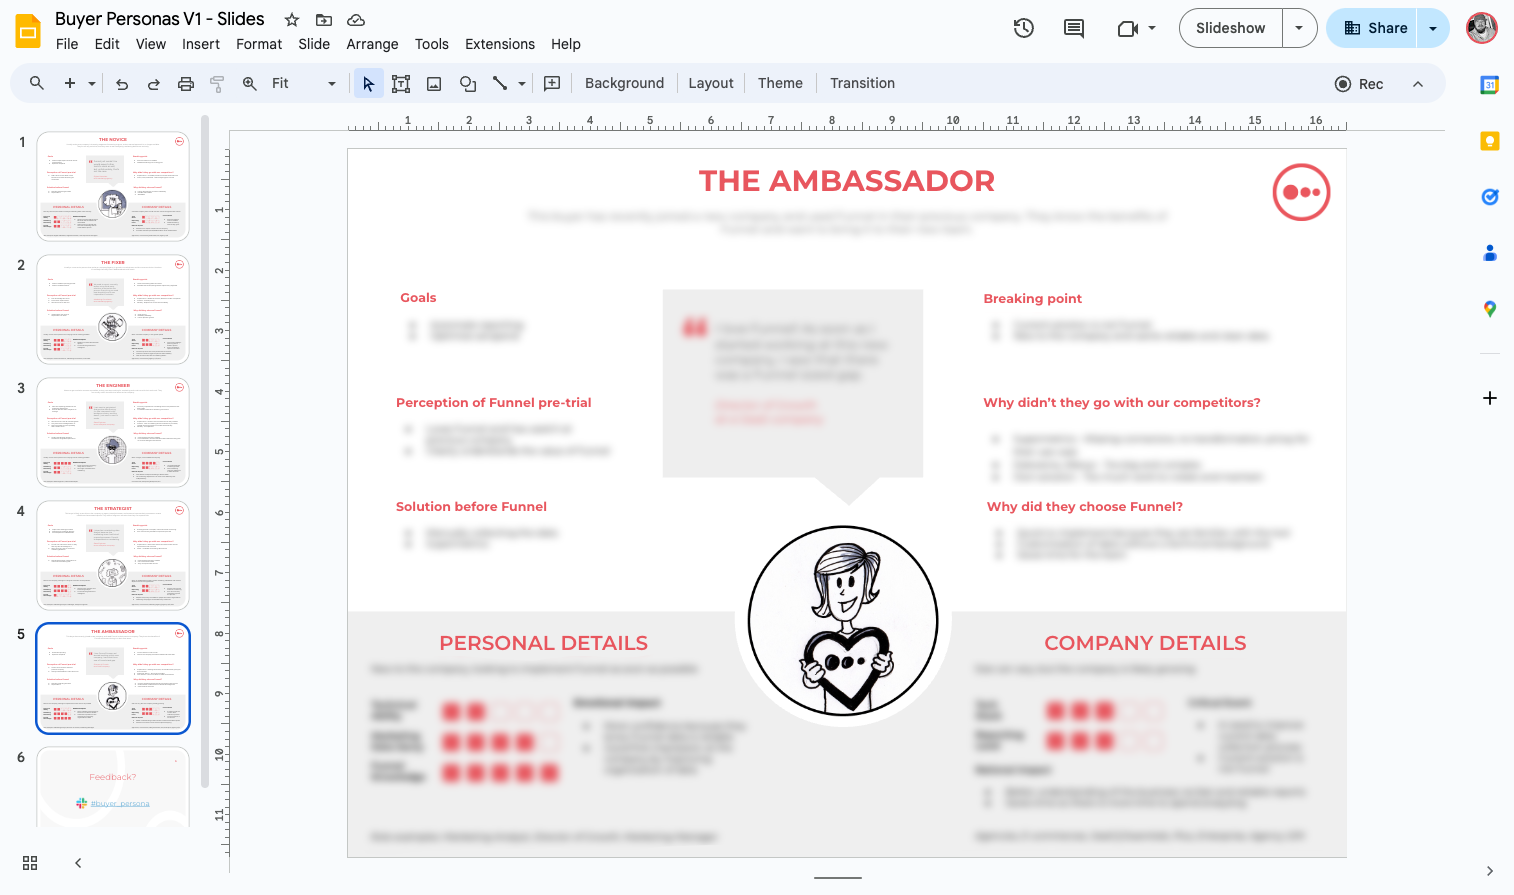Open the Theme panel

780,84
